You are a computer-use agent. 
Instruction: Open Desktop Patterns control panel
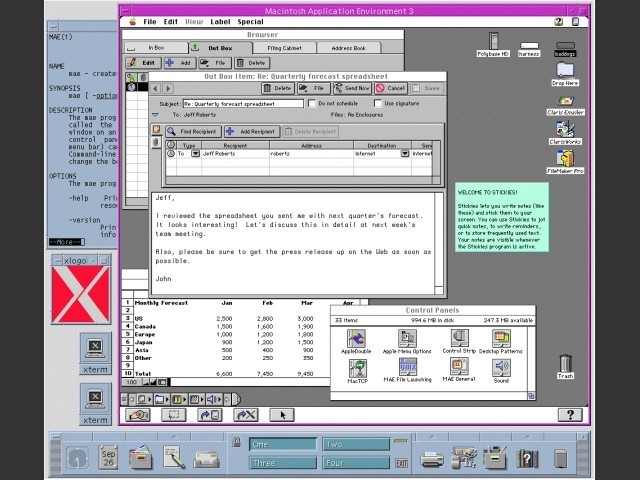pyautogui.click(x=501, y=338)
